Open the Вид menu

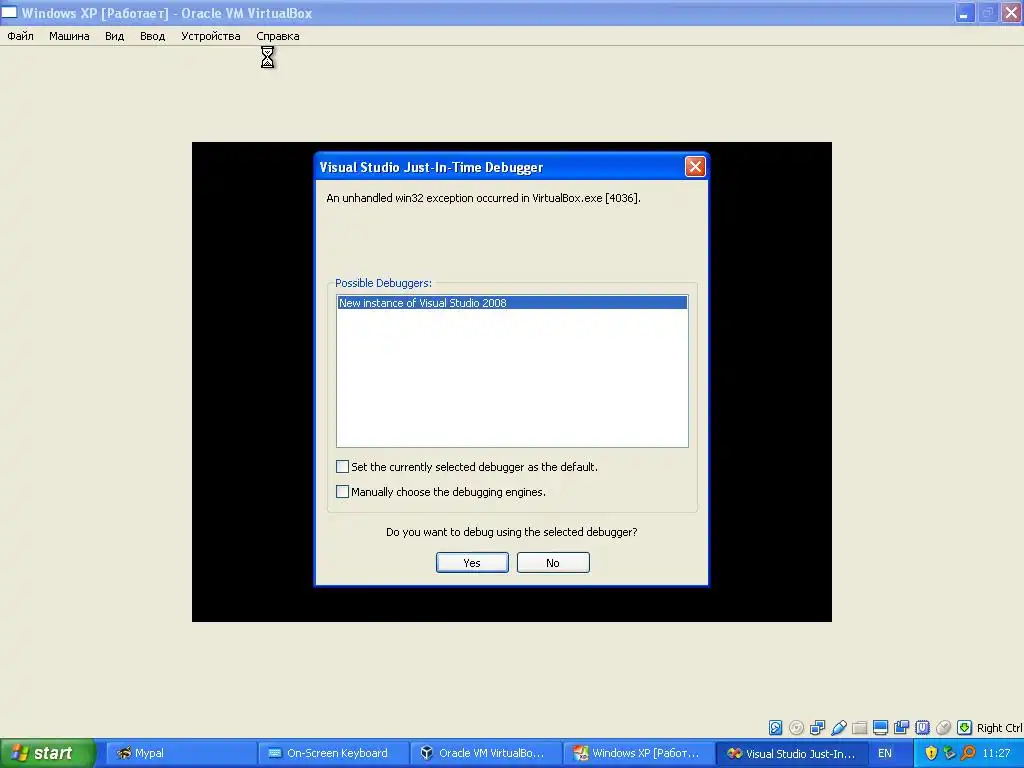114,36
